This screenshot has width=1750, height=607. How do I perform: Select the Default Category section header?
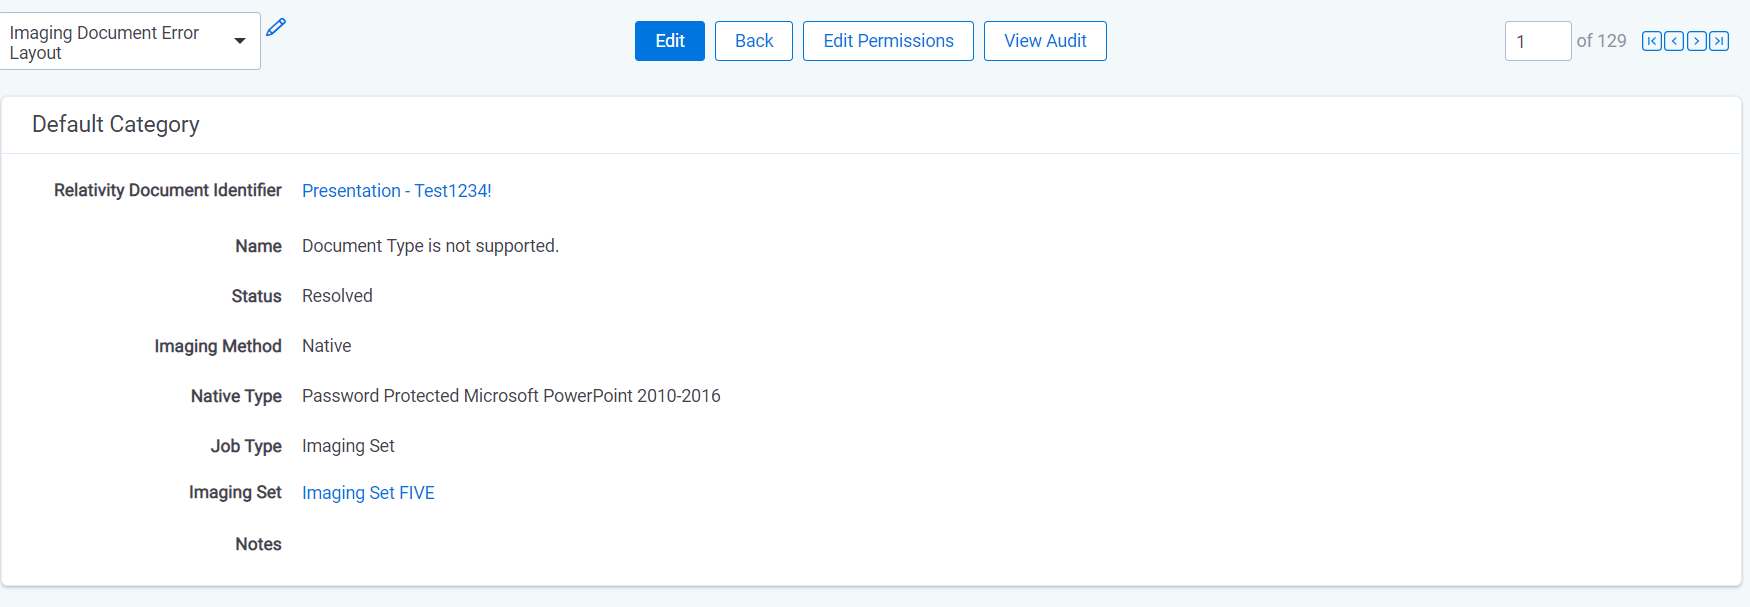(116, 124)
